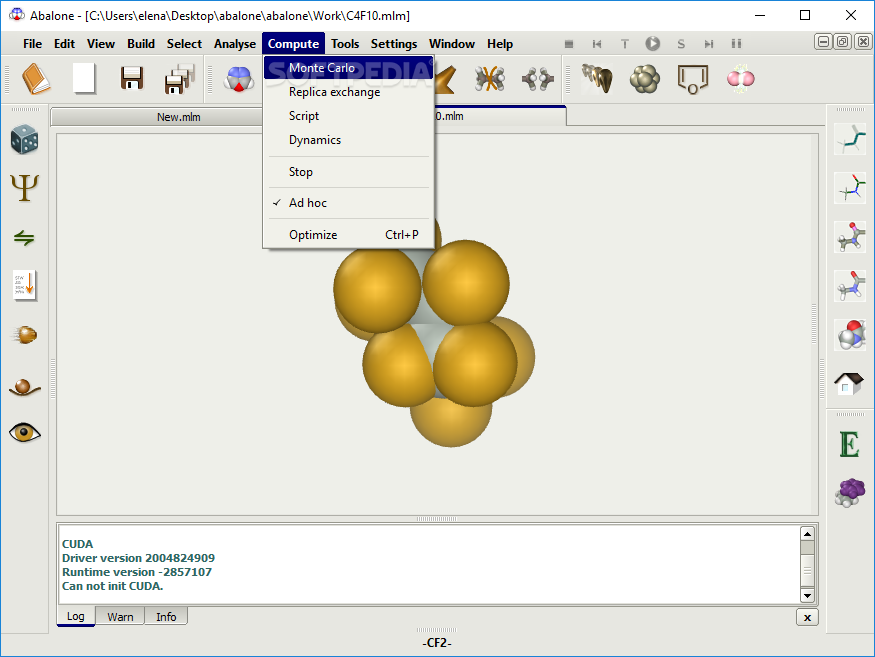Toggle the eye view icon
This screenshot has height=657, width=875.
(25, 433)
